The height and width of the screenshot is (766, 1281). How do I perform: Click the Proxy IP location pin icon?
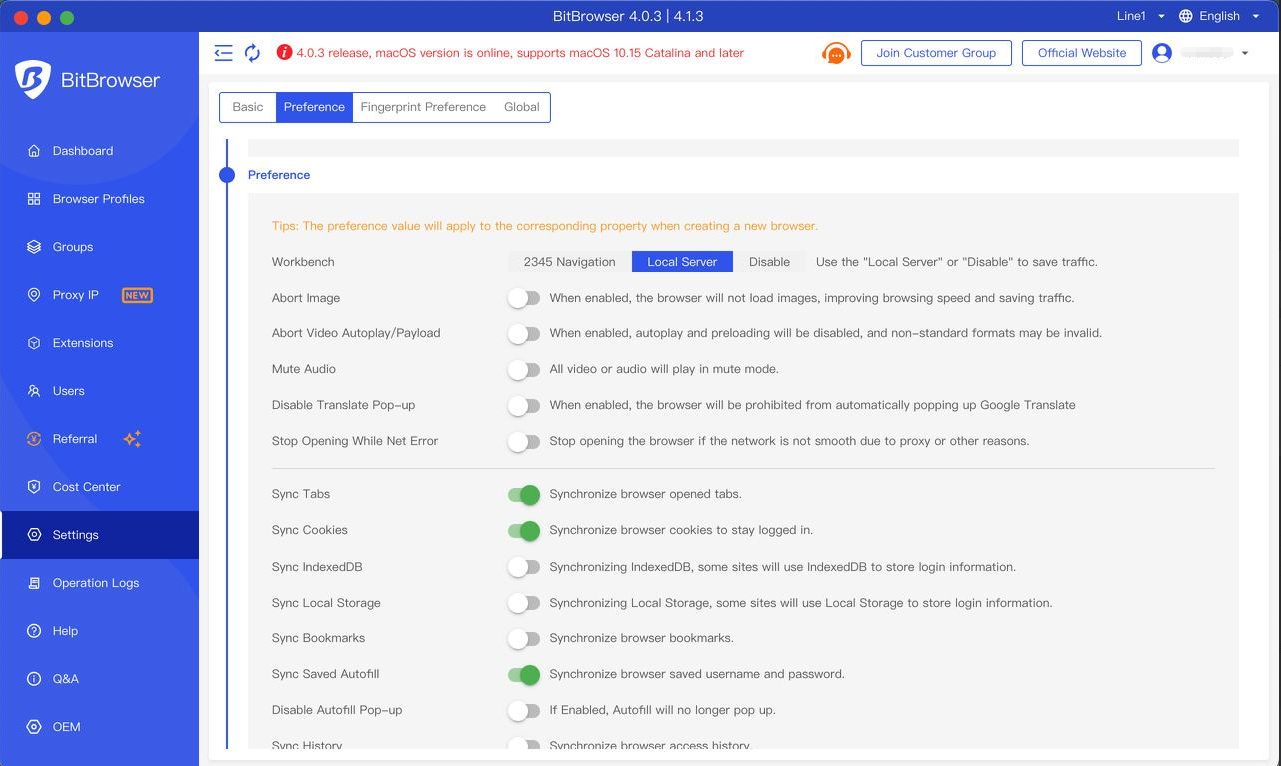34,295
